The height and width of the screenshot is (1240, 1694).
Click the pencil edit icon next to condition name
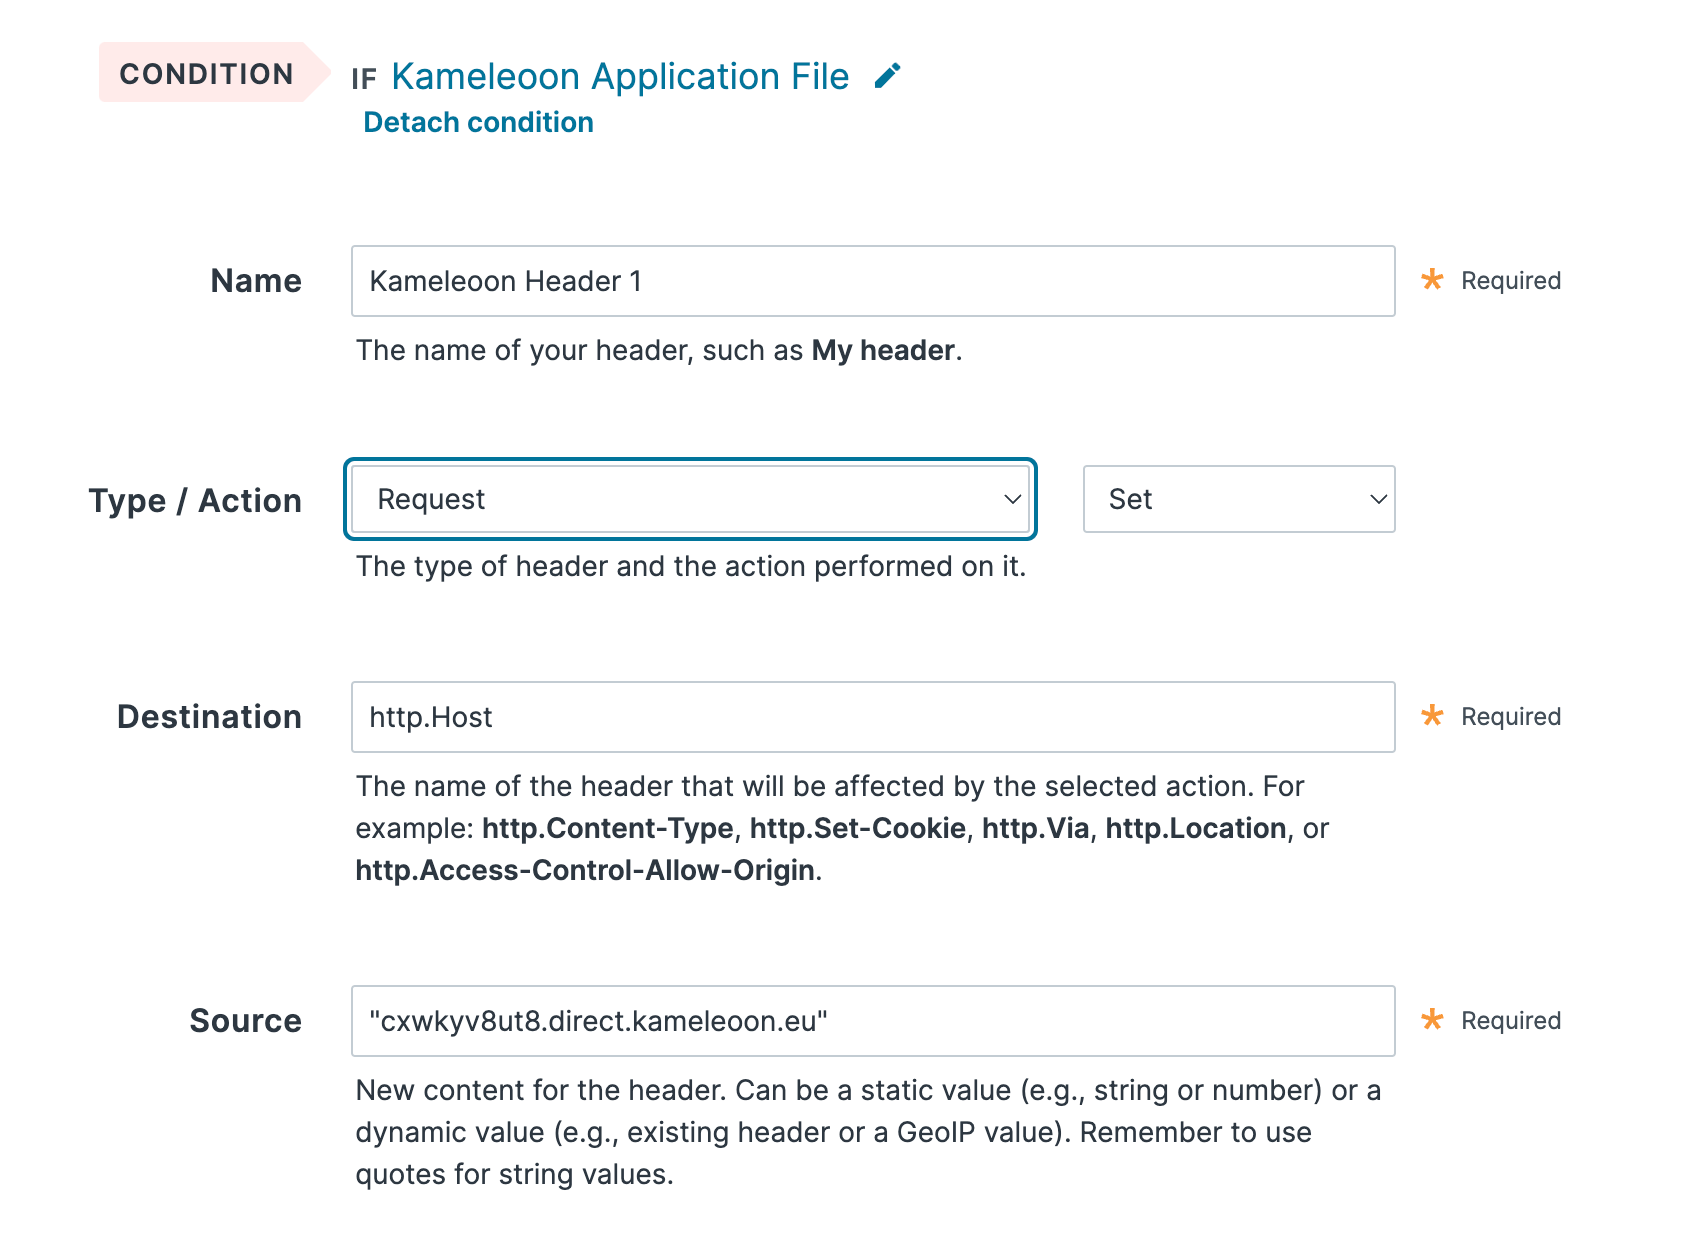[x=886, y=76]
